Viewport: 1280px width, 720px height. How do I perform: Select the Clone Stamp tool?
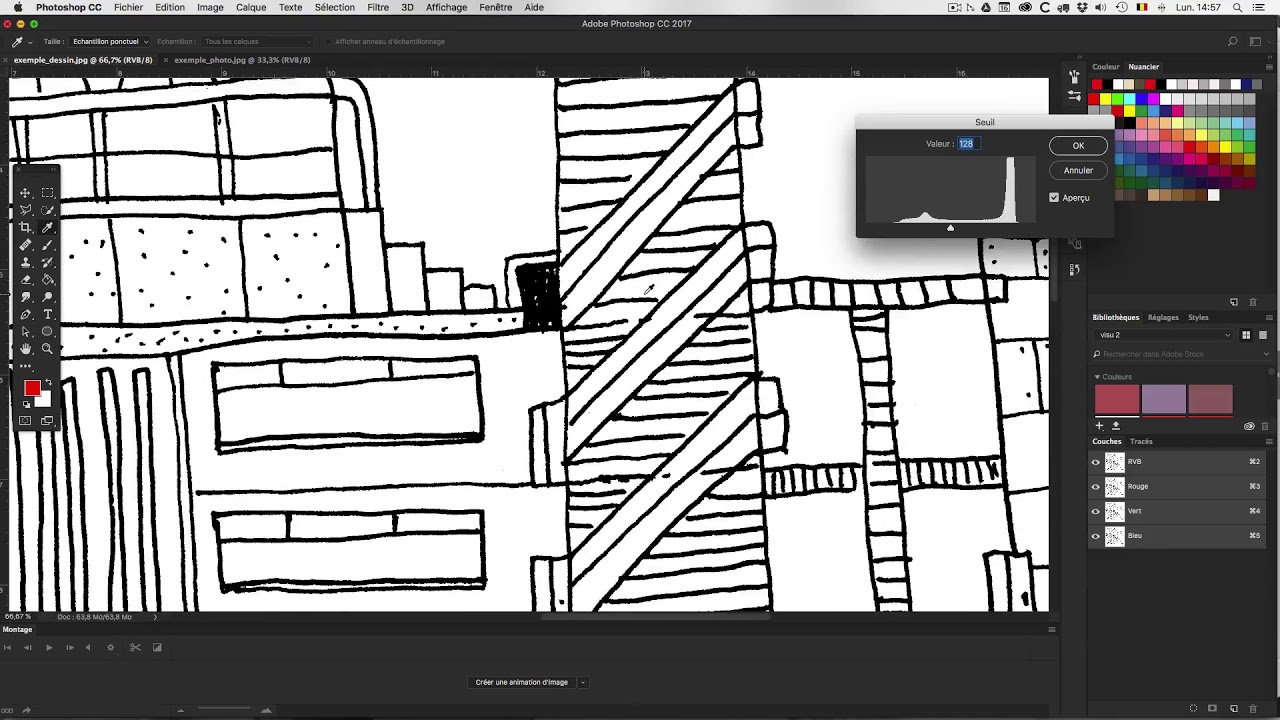pos(25,262)
